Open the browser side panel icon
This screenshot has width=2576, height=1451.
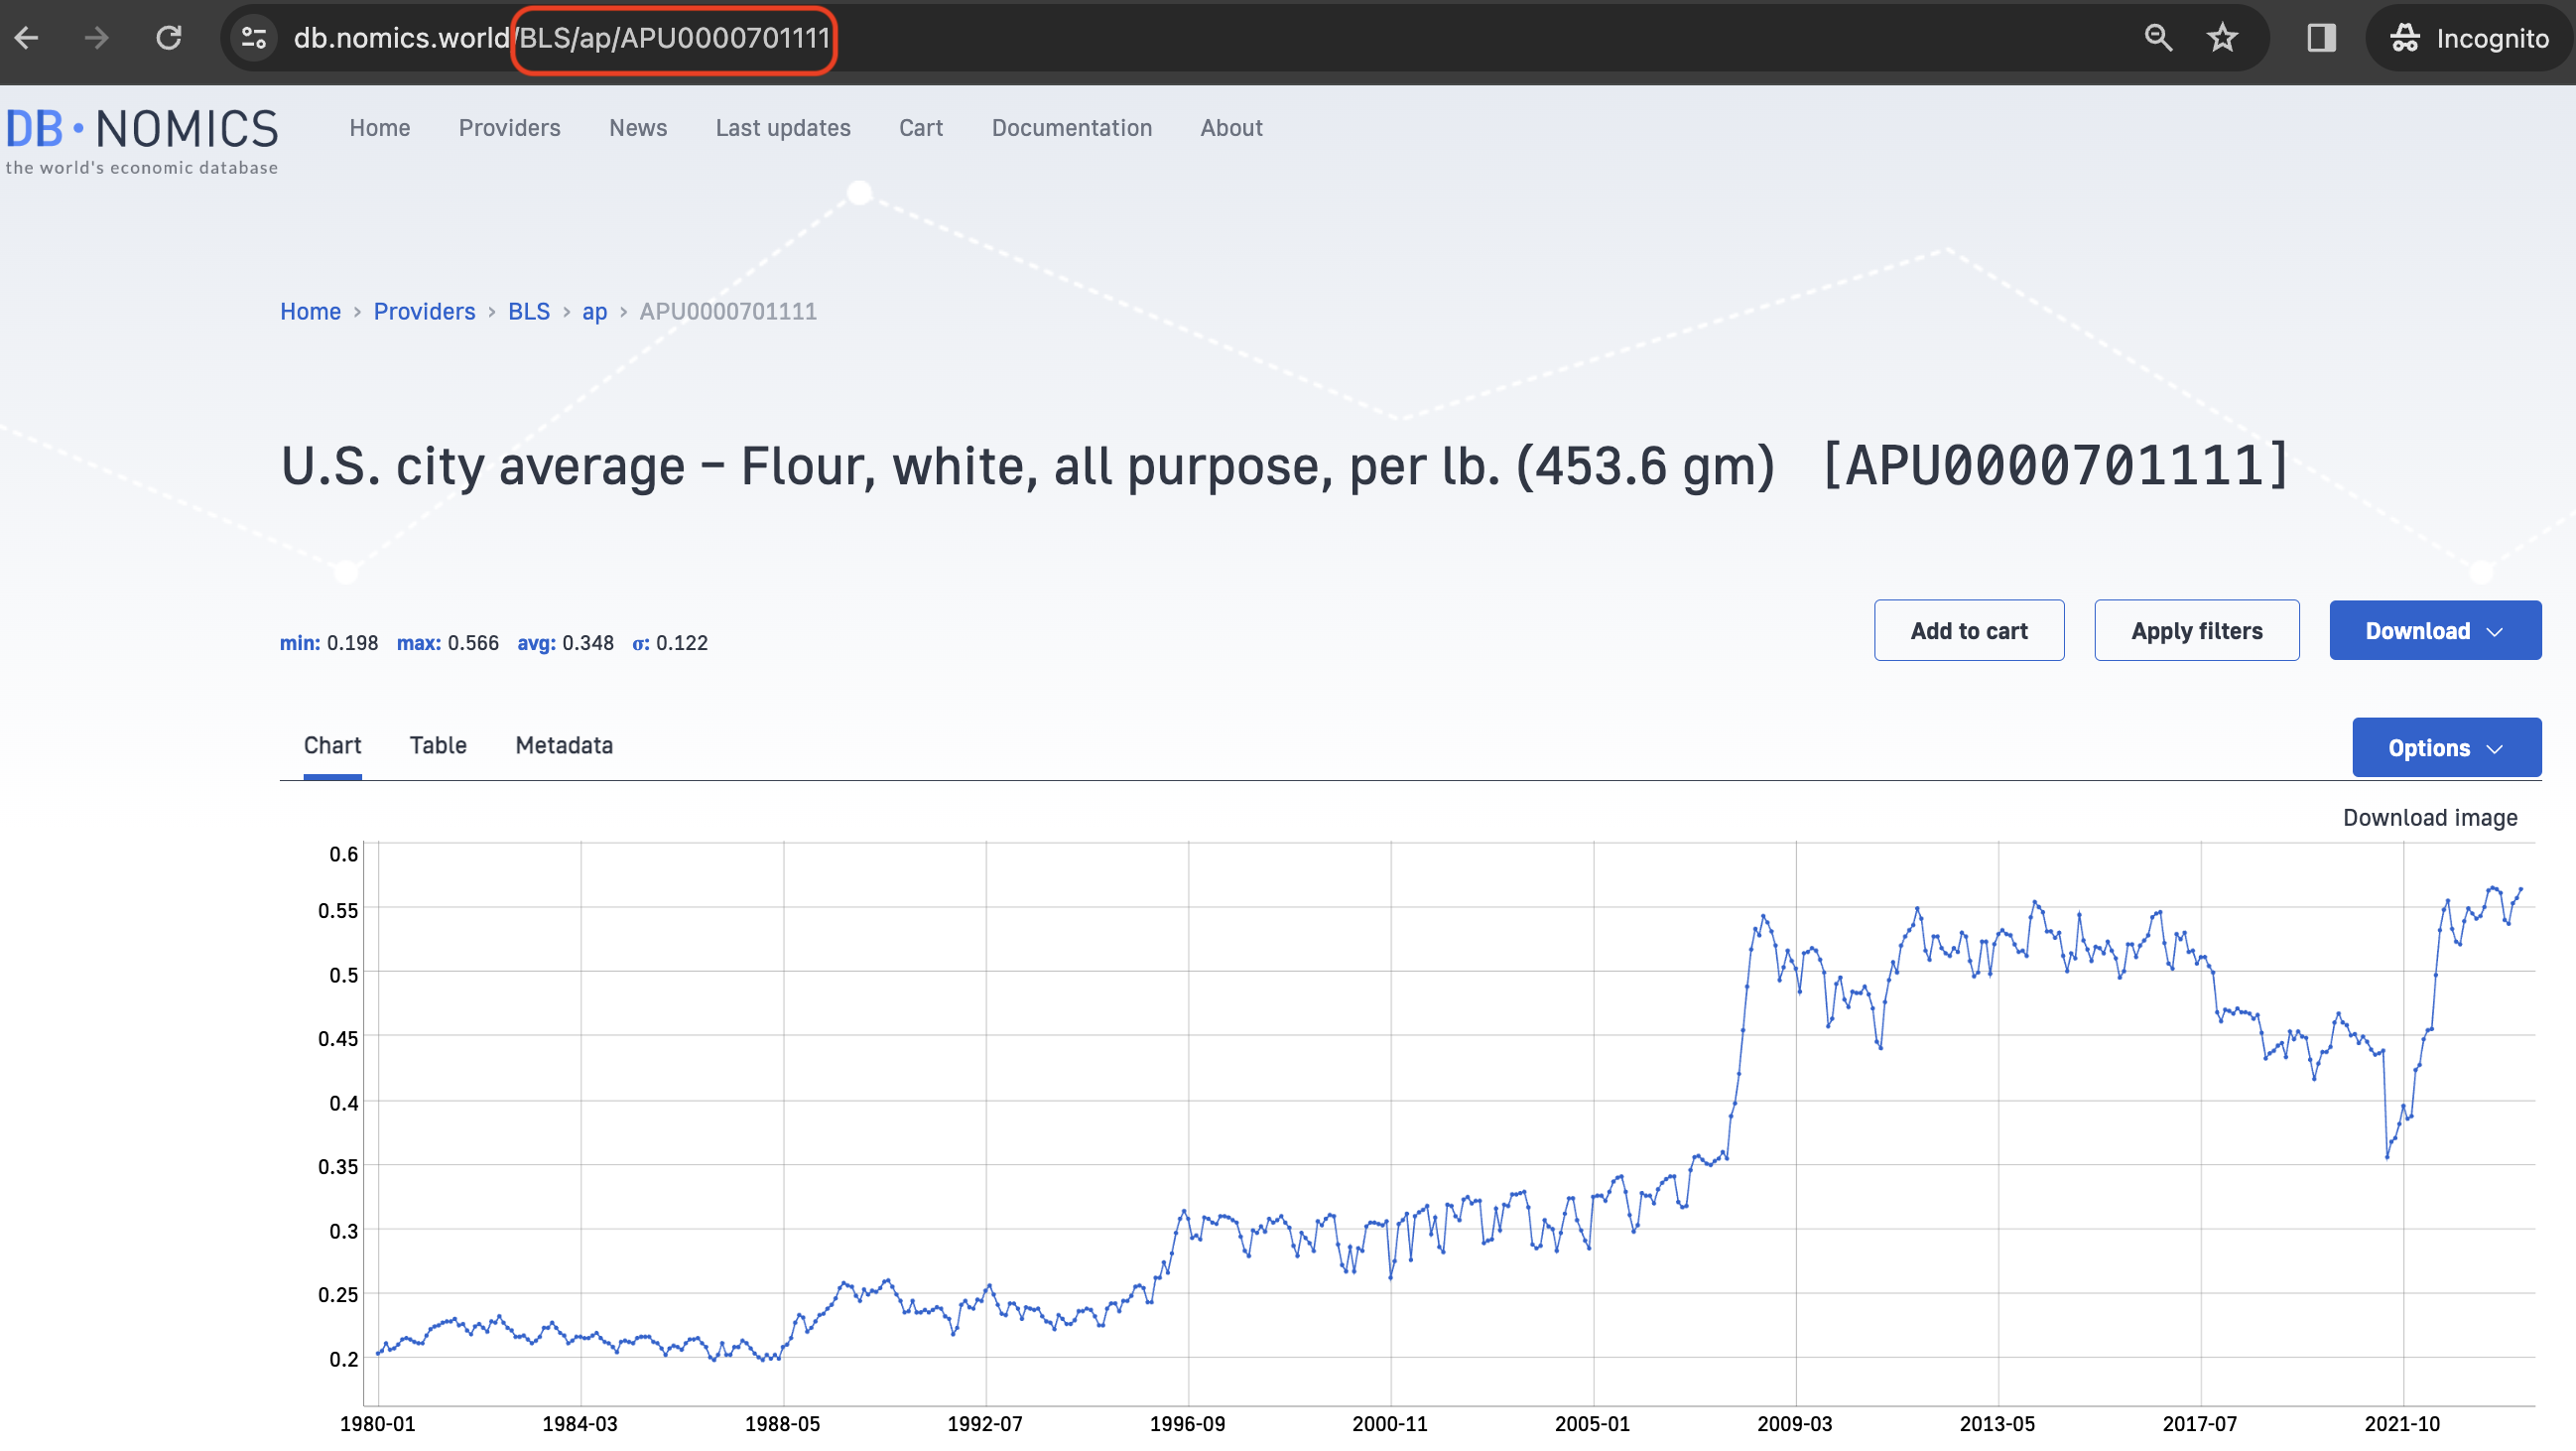[2321, 38]
